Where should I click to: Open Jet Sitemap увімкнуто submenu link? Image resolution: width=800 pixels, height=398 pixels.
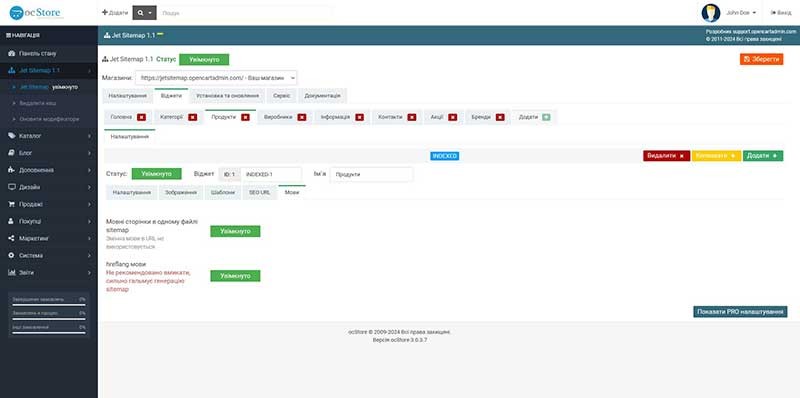(48, 87)
